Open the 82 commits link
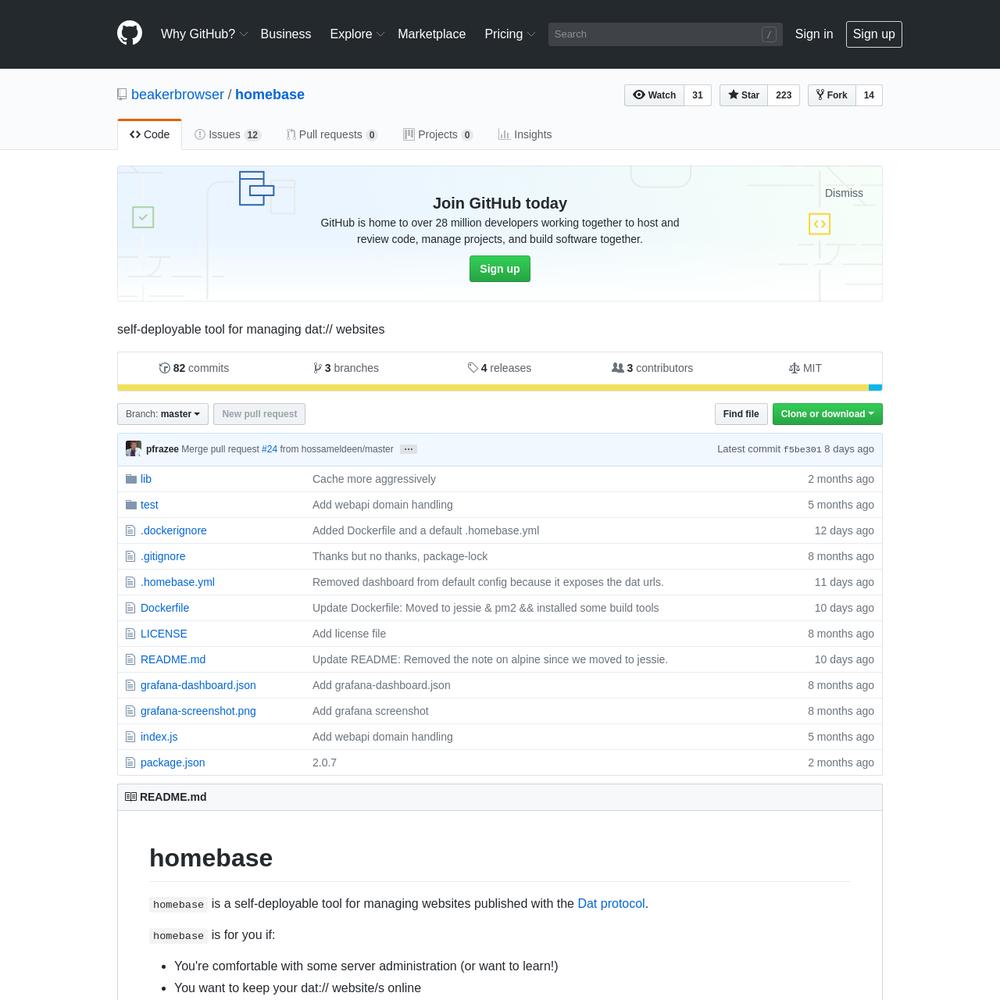This screenshot has height=1000, width=1000. [194, 368]
